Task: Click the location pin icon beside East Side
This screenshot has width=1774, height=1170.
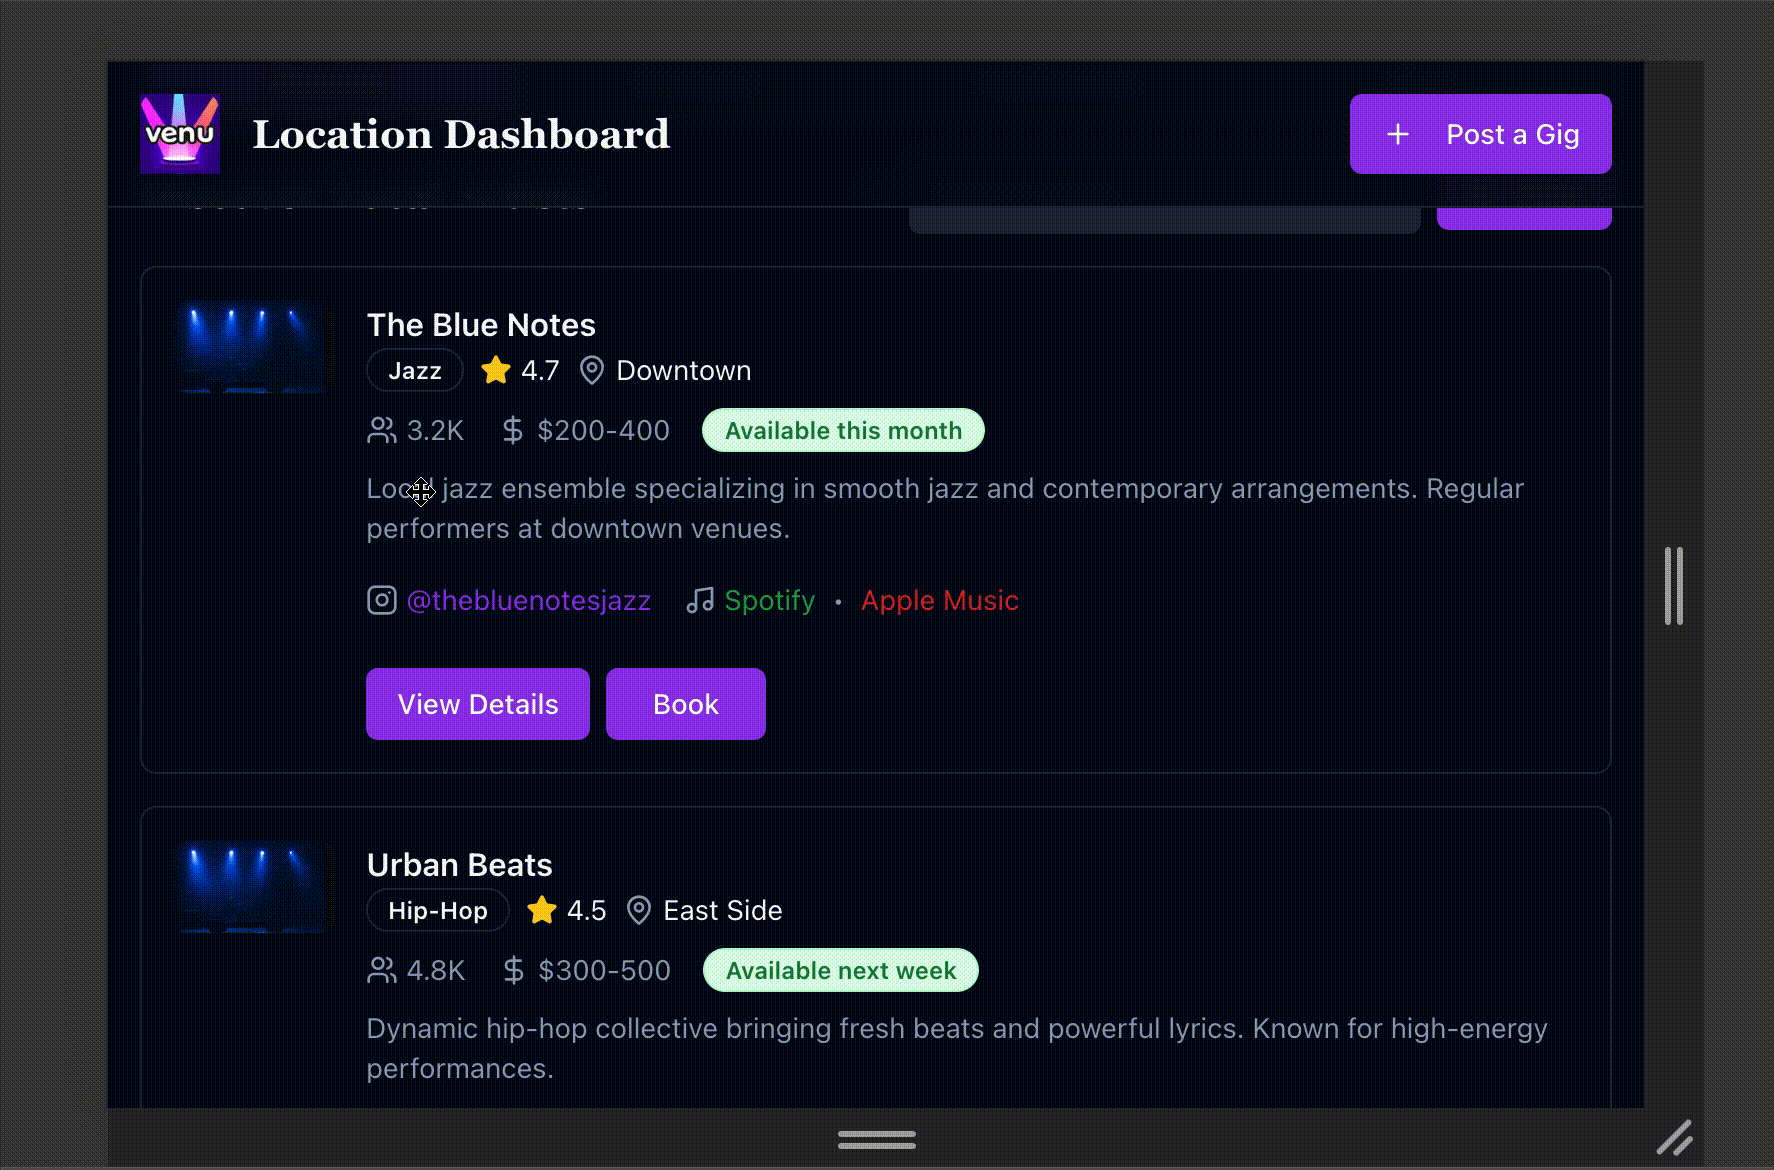Action: (638, 911)
